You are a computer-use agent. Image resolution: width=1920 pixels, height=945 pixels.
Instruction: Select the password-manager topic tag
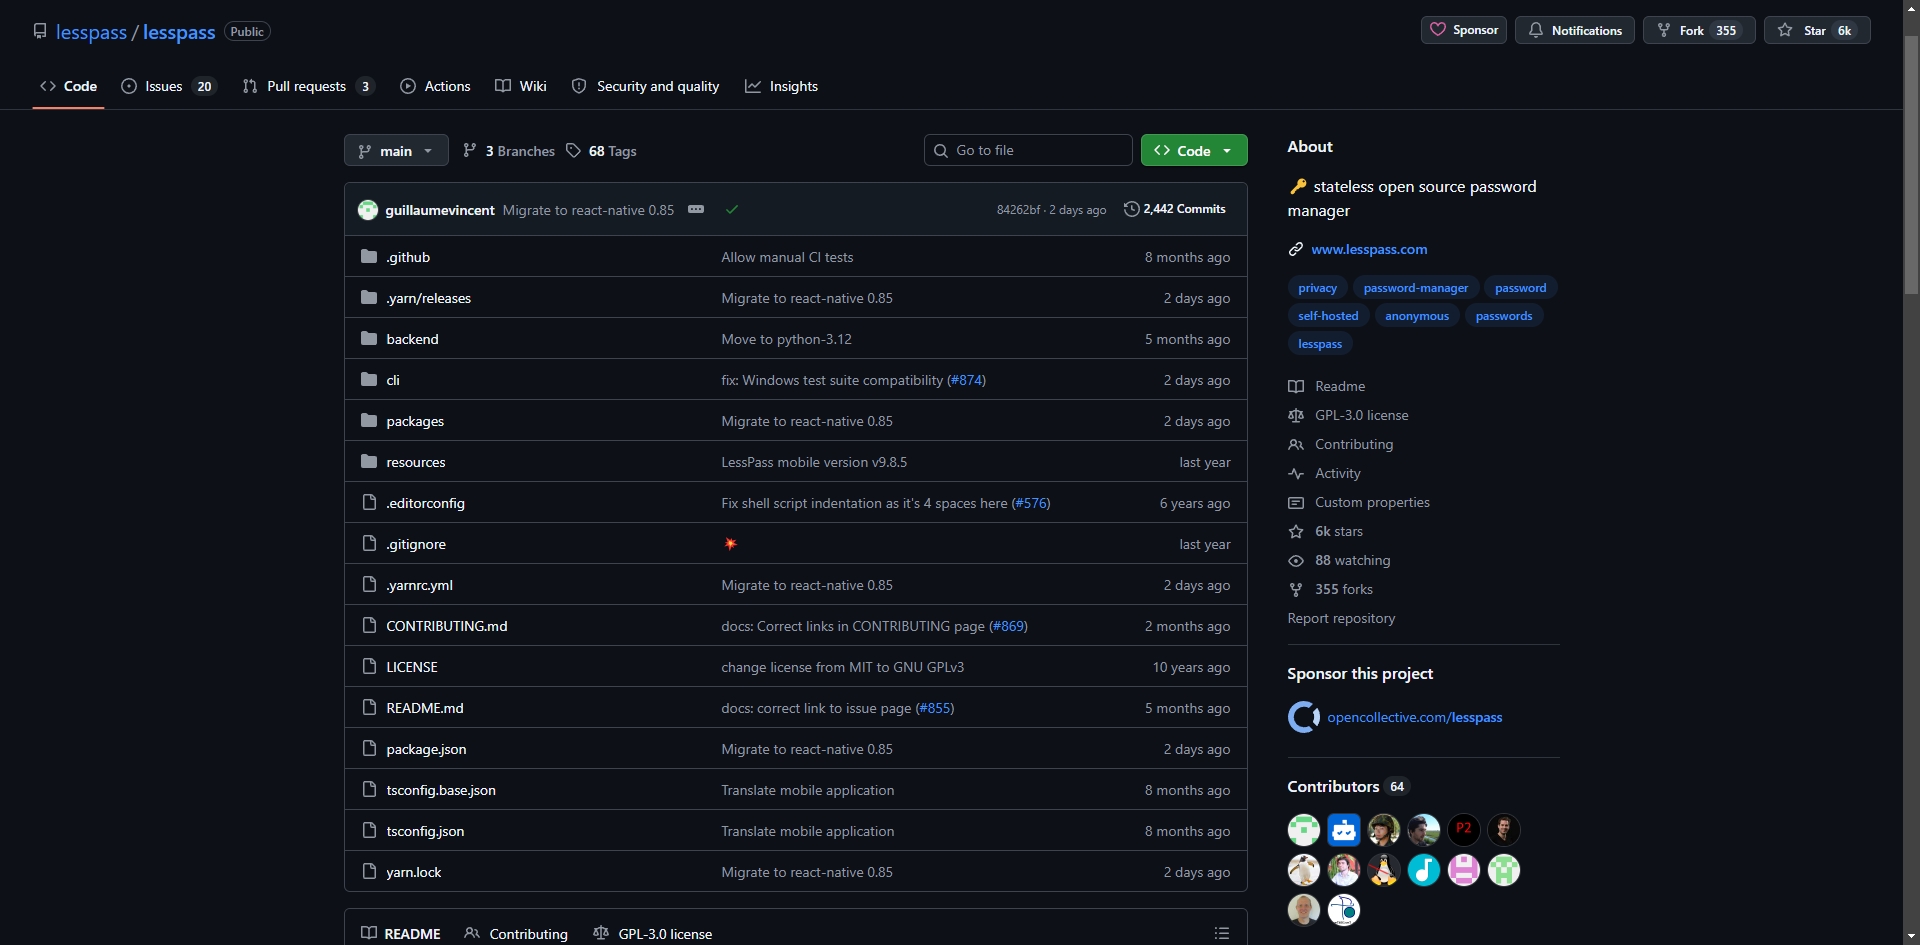tap(1415, 288)
